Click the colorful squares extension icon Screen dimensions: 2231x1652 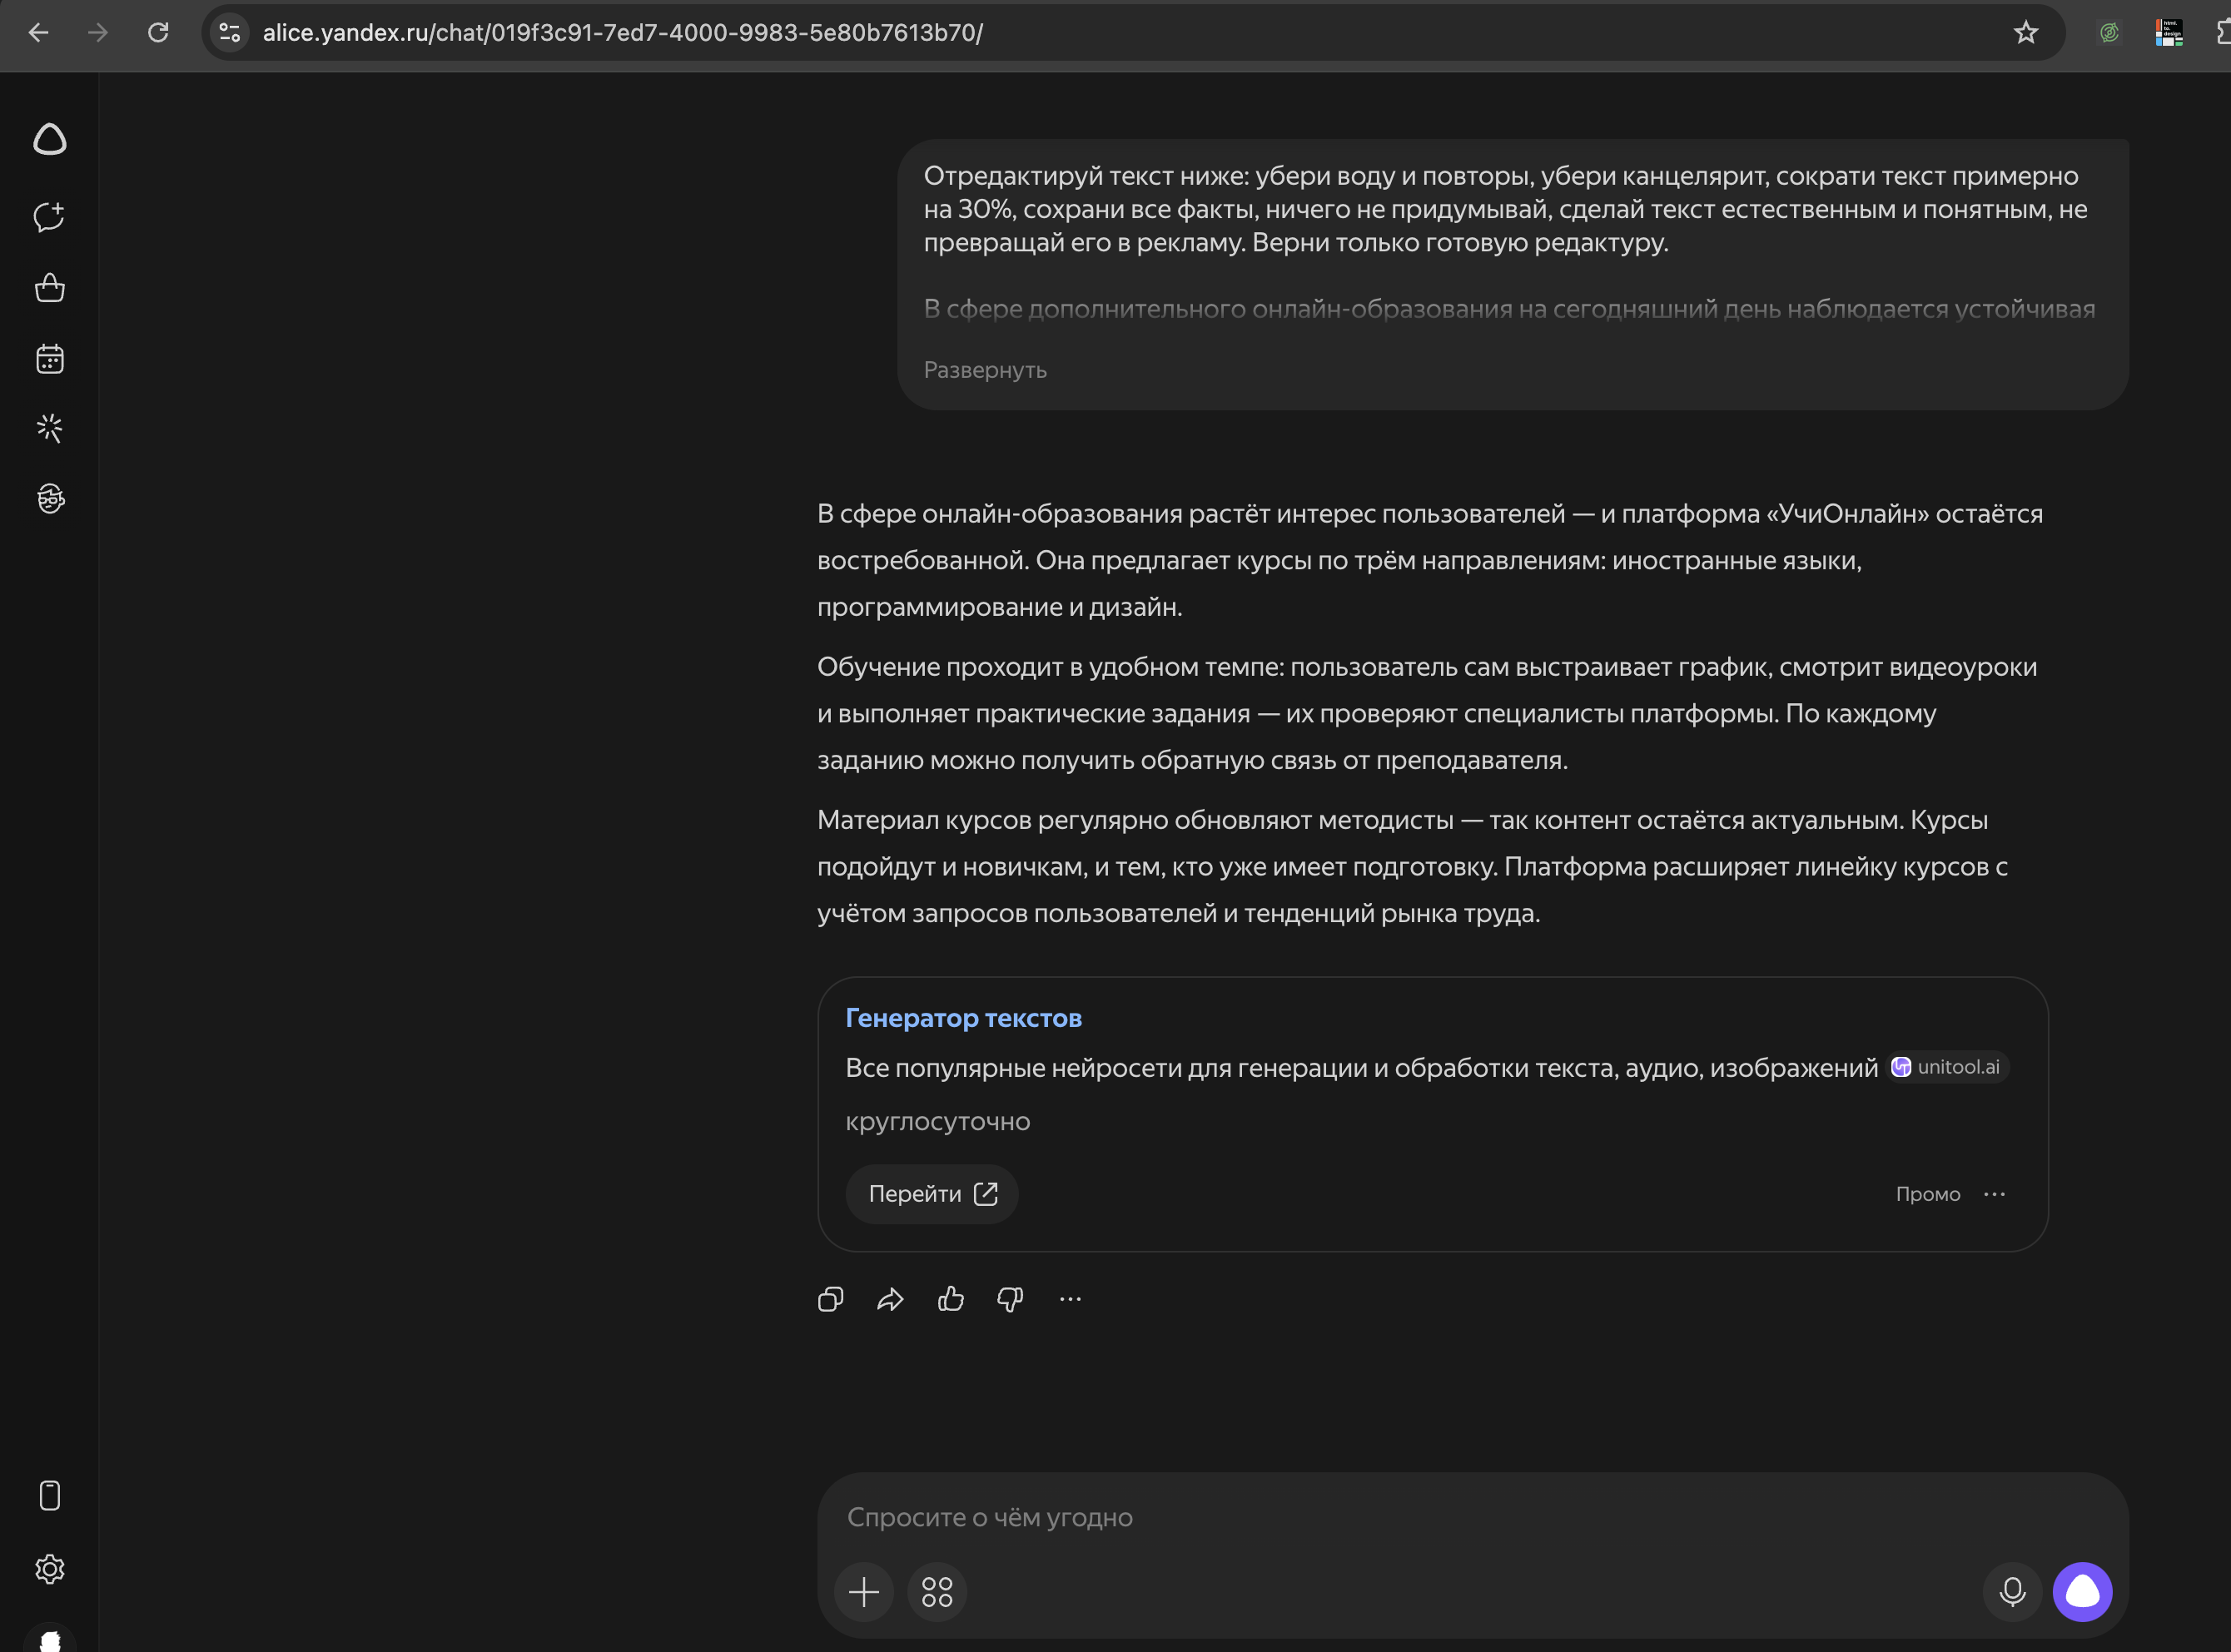point(2169,32)
